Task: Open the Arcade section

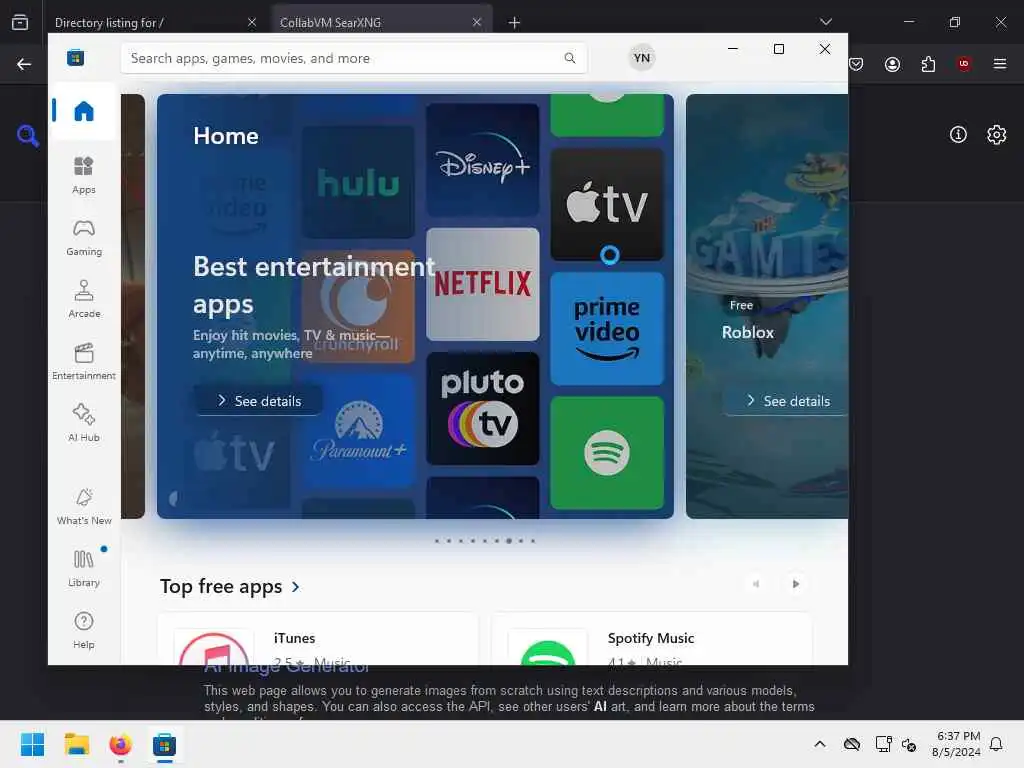Action: pyautogui.click(x=84, y=299)
